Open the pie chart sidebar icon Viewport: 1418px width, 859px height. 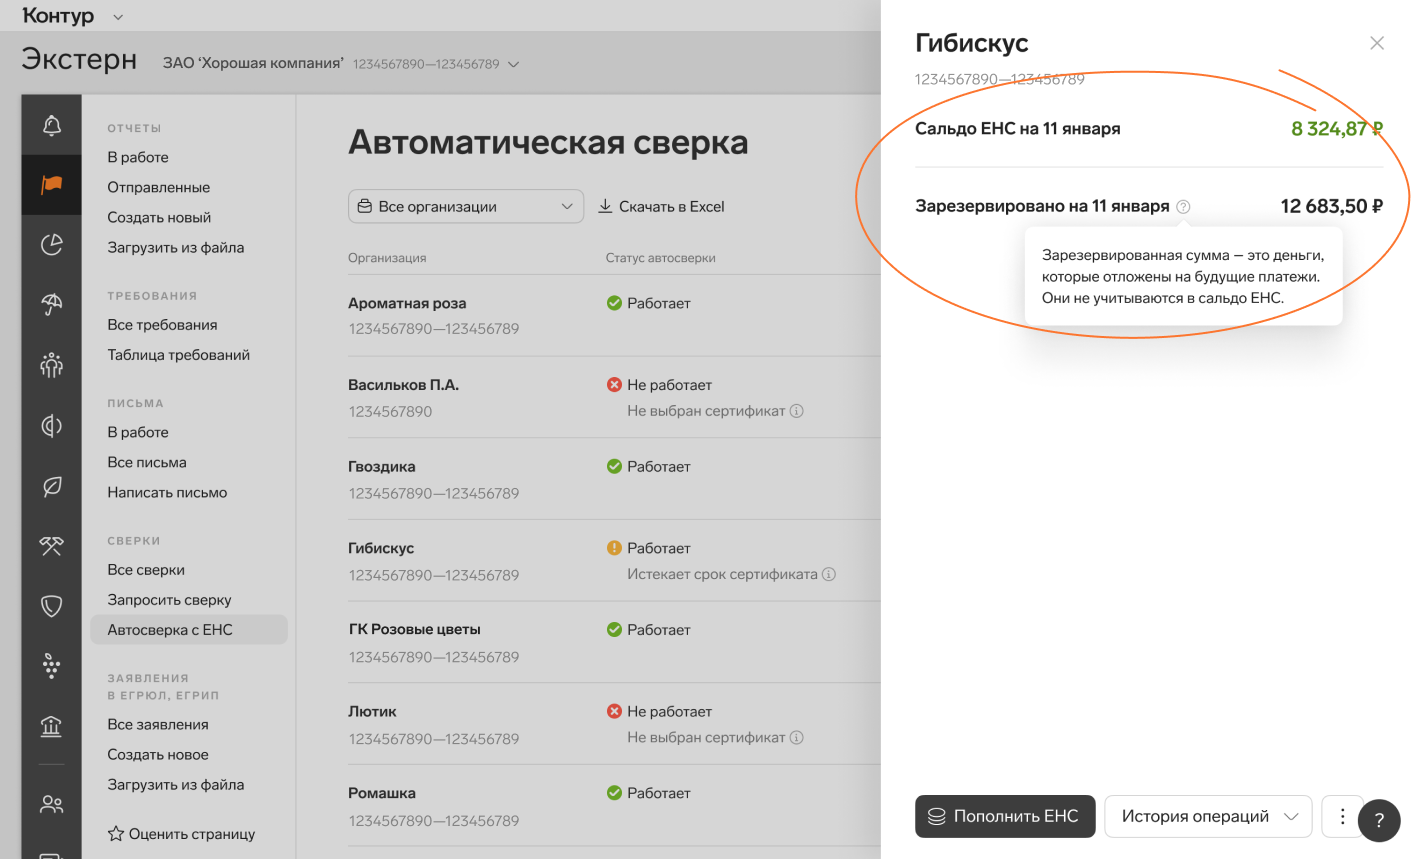[x=51, y=244]
